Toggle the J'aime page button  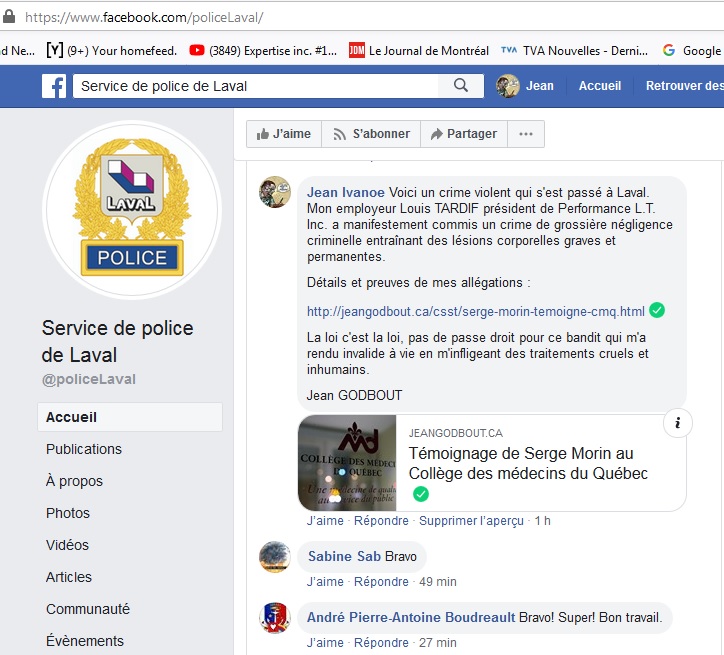tap(283, 134)
